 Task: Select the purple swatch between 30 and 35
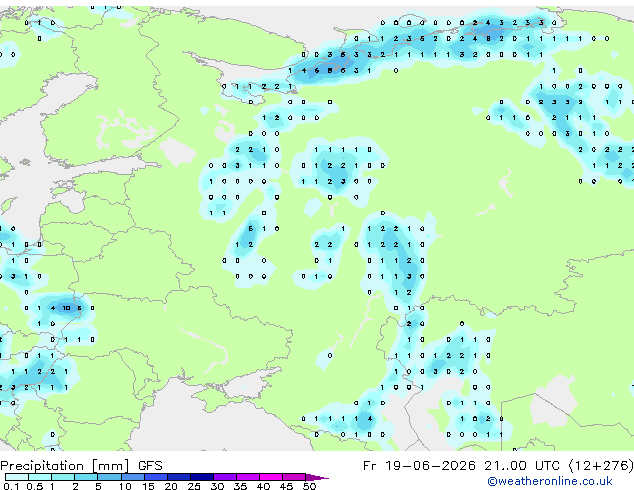coord(225,477)
